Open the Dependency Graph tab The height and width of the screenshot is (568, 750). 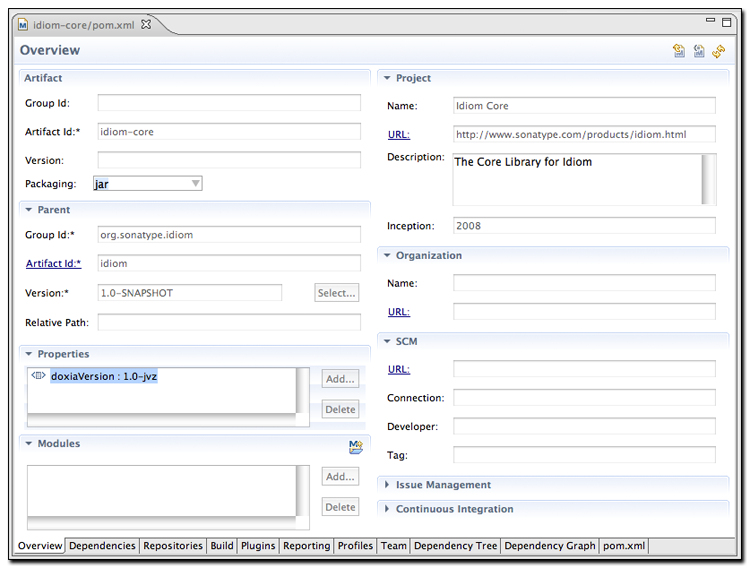point(548,546)
